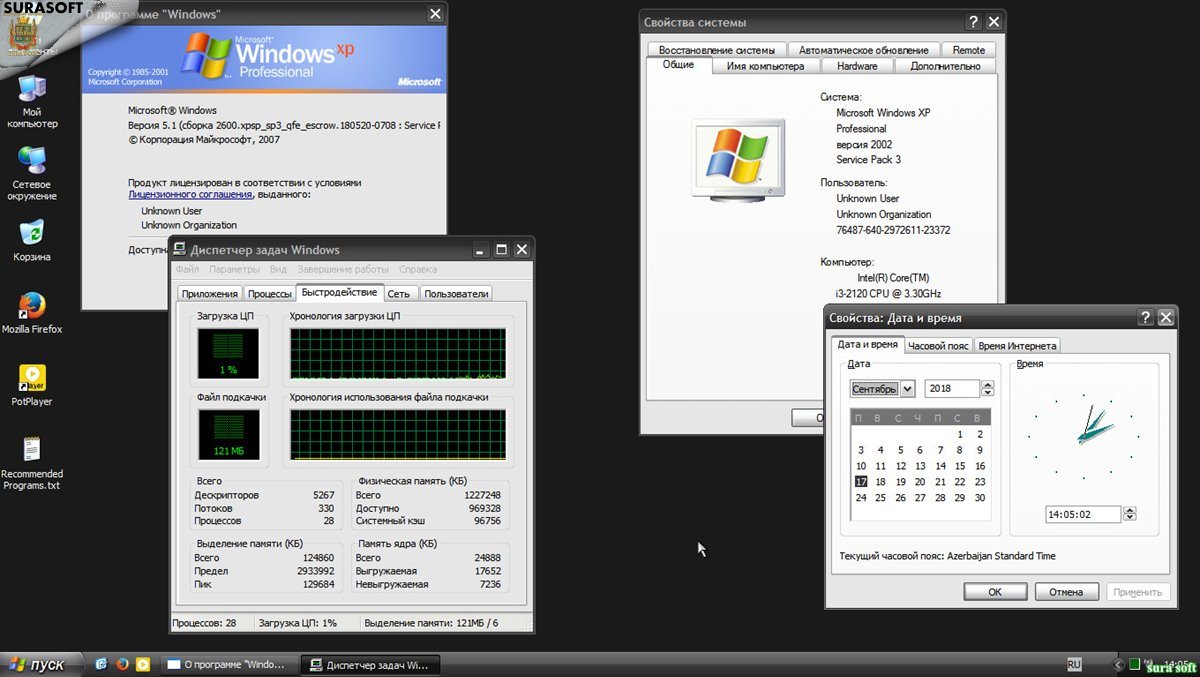Click the 2018 year field
Image resolution: width=1200 pixels, height=677 pixels.
tap(952, 389)
